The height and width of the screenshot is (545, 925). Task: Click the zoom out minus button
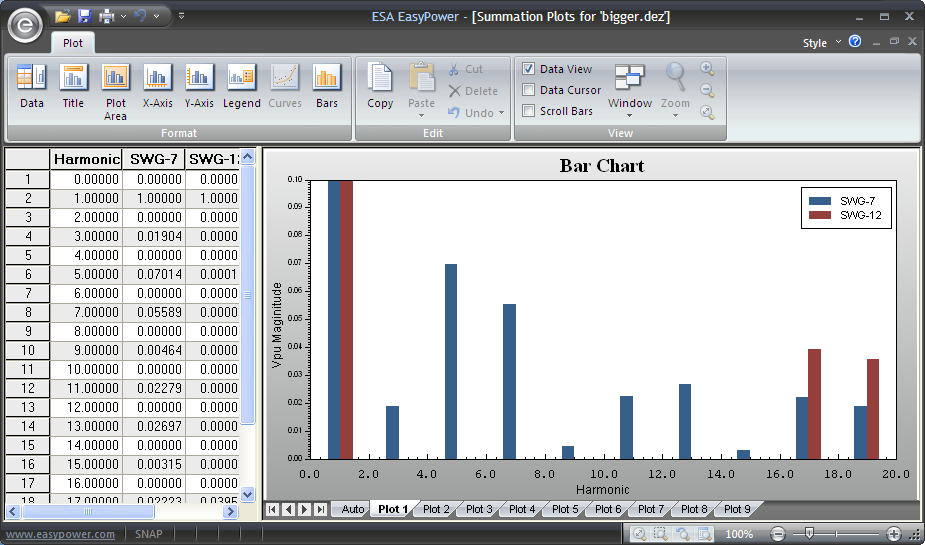click(778, 534)
